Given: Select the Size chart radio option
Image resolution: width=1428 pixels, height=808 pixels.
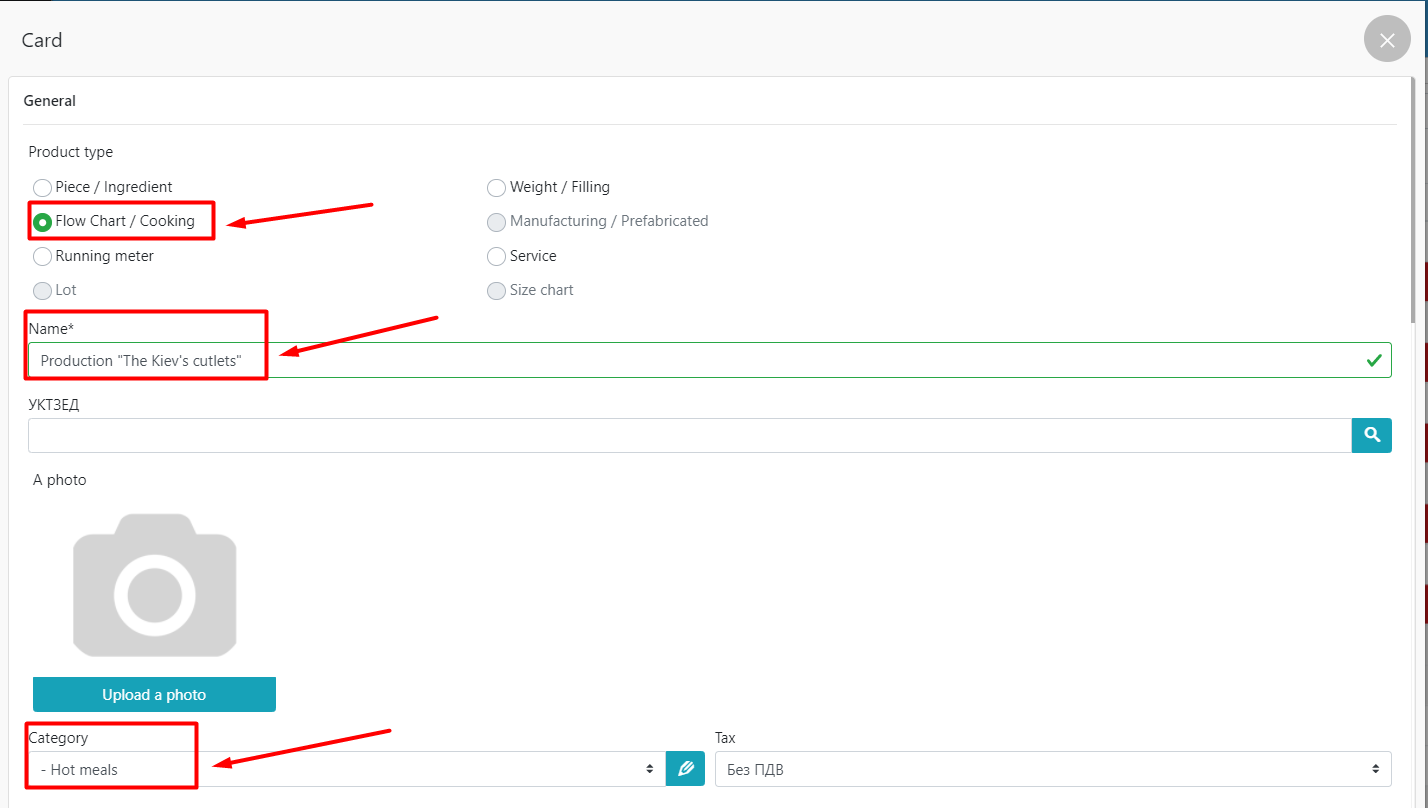Looking at the screenshot, I should click(x=496, y=291).
